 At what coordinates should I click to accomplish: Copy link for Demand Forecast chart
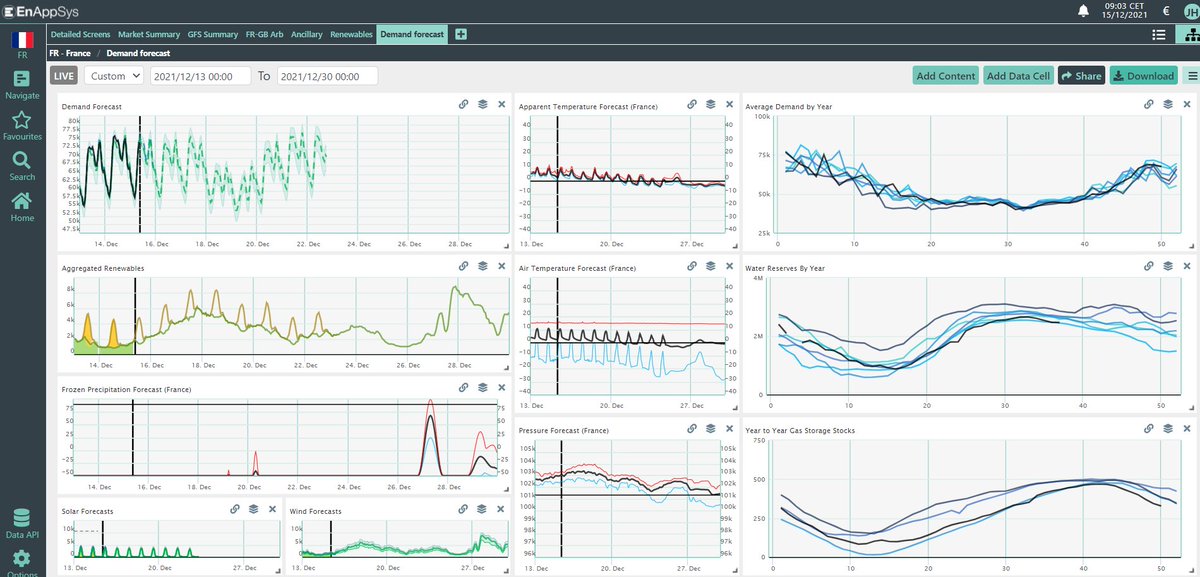[464, 104]
